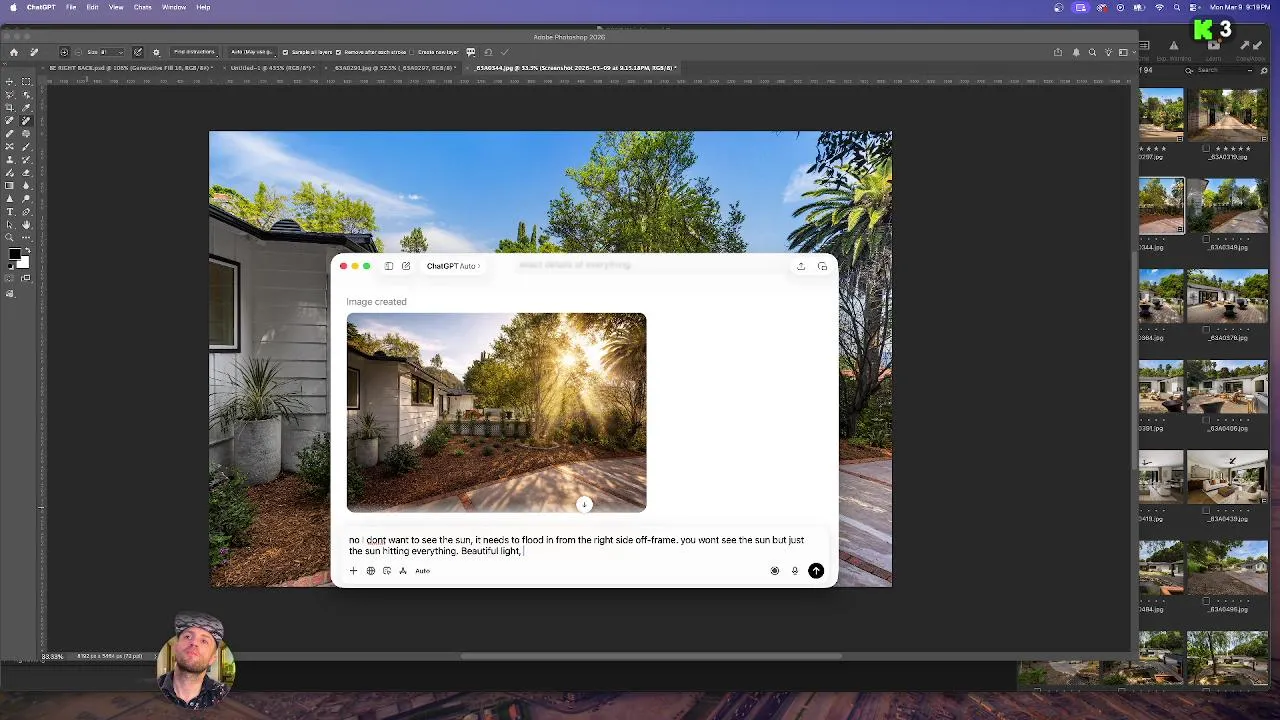The width and height of the screenshot is (1280, 720).
Task: Add attachment with plus icon in ChatGPT
Action: pos(353,571)
